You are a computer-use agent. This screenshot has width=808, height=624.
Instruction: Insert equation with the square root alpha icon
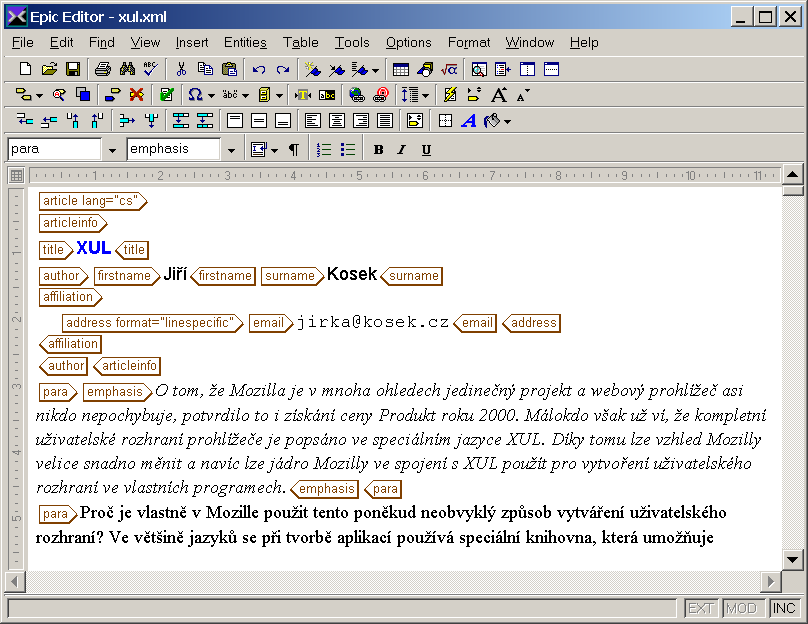(x=449, y=69)
